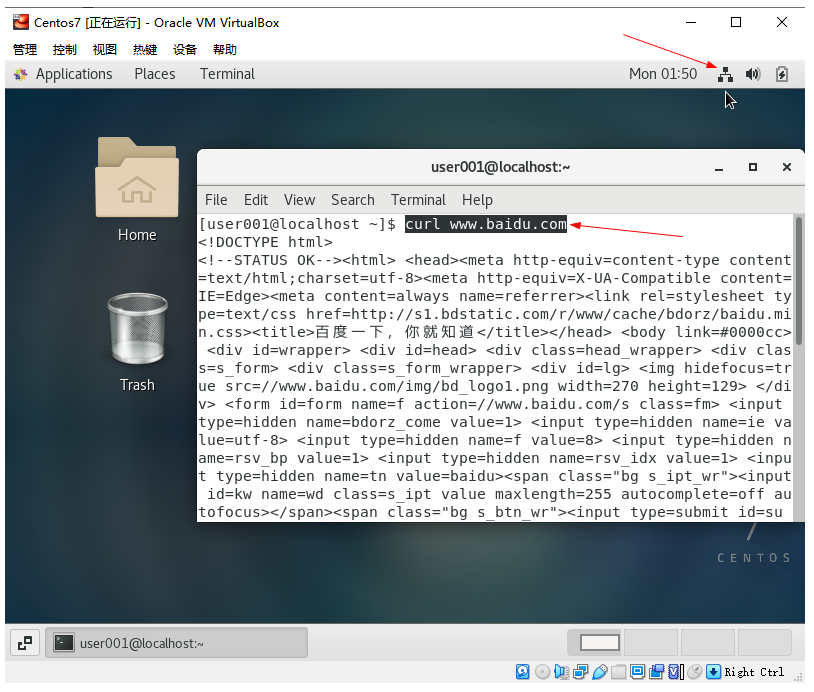Open the 设备 menu of VirtualBox
The width and height of the screenshot is (814, 692).
(185, 49)
